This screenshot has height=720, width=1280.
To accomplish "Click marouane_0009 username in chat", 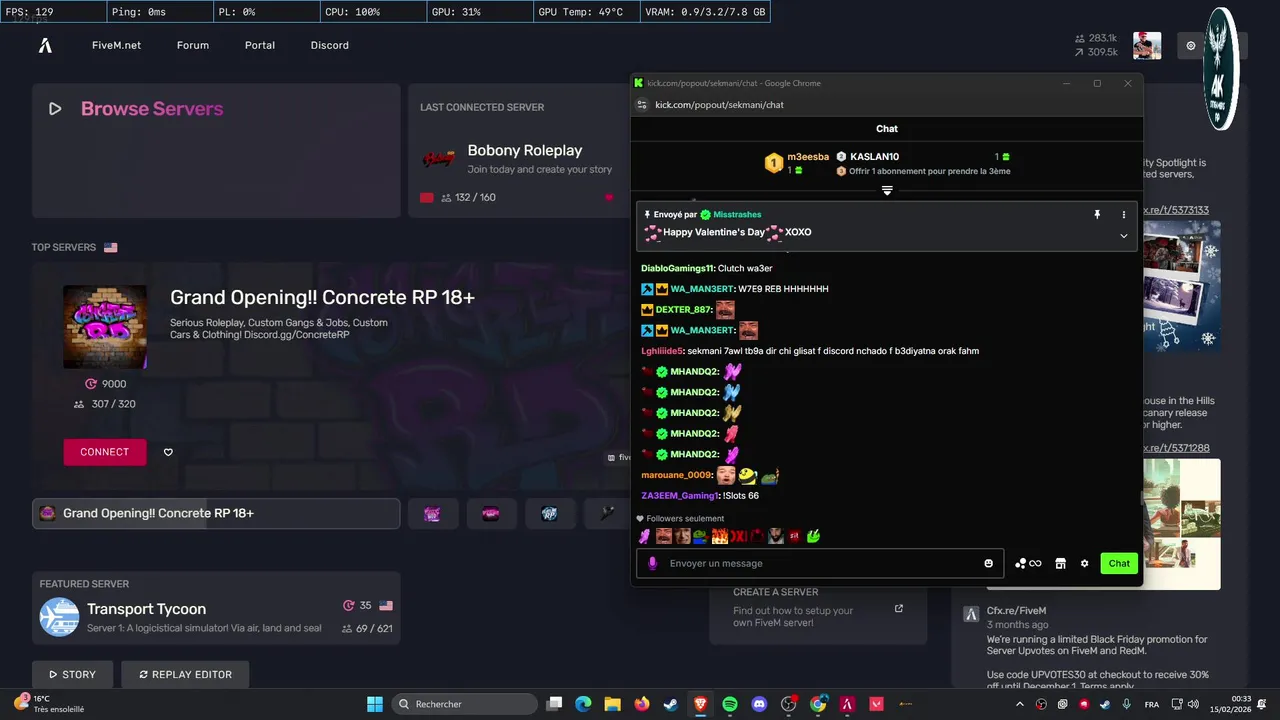I will pyautogui.click(x=676, y=475).
